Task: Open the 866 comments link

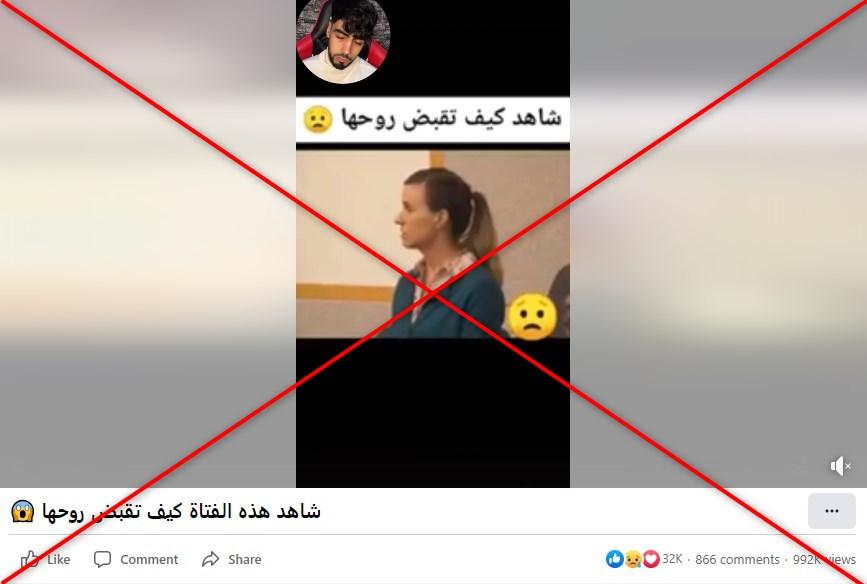Action: pos(737,560)
